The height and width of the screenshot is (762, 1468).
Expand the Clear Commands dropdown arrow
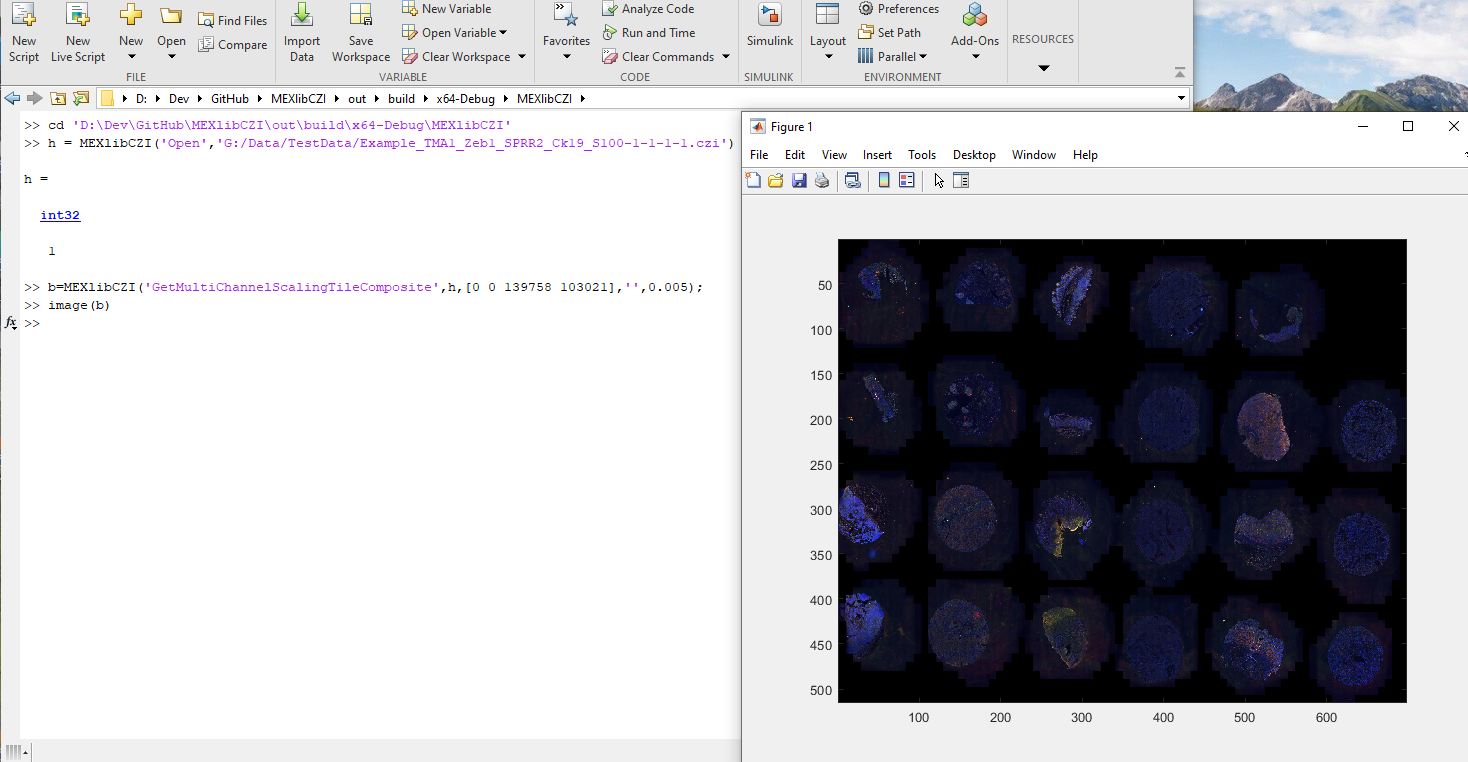pyautogui.click(x=725, y=57)
